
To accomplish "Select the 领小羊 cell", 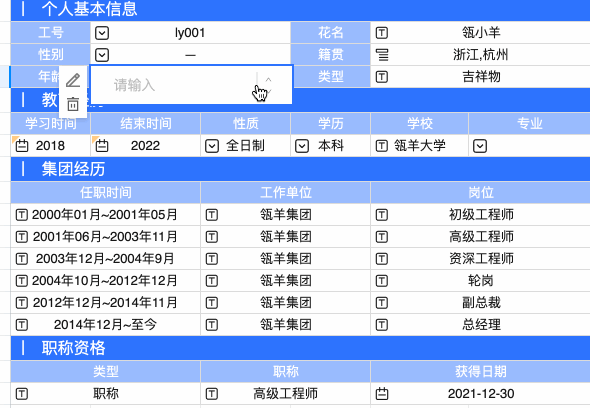I will (x=481, y=33).
